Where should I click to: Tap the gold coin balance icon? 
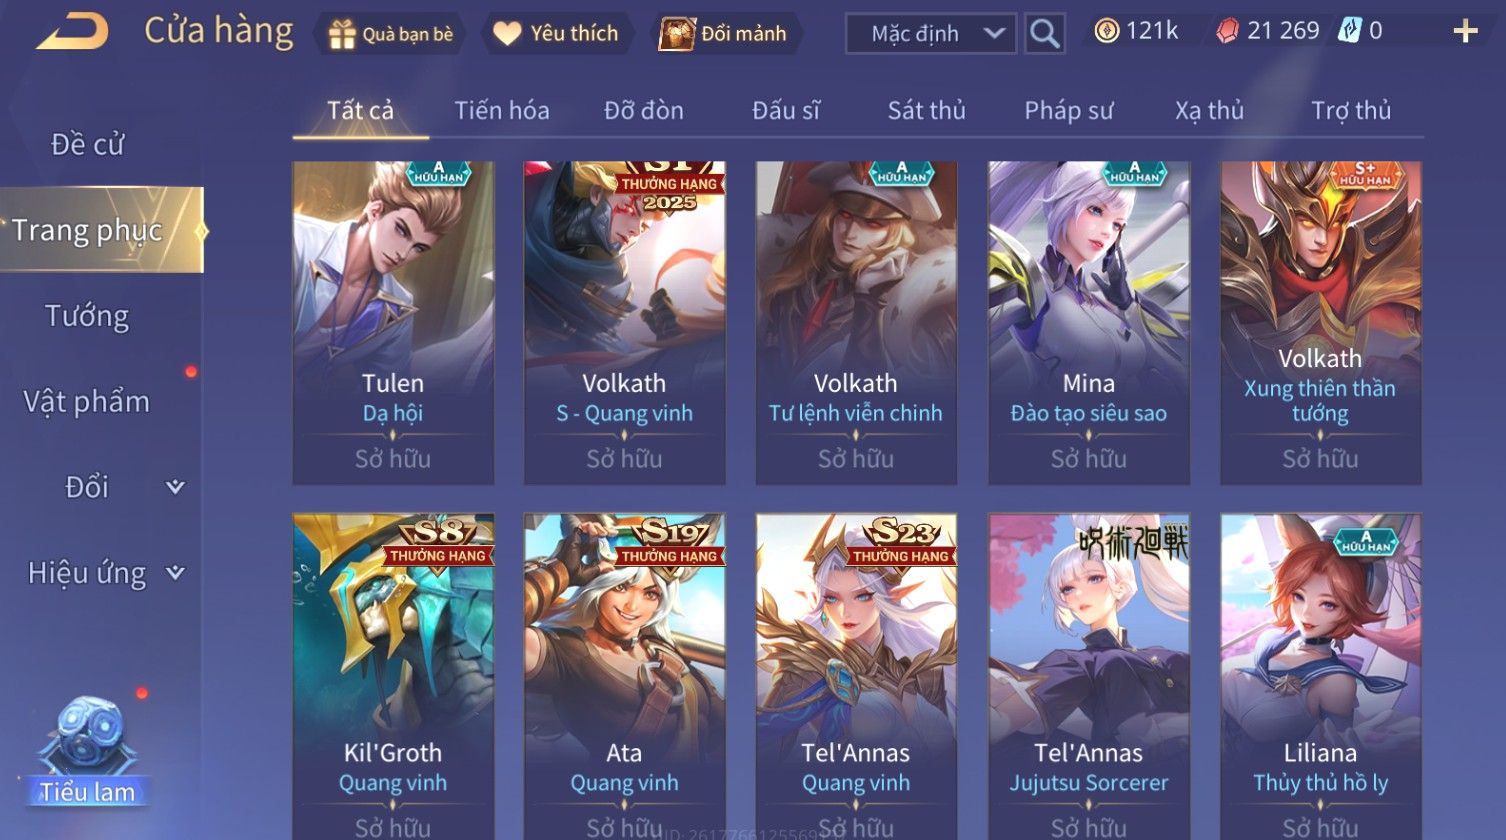pos(1106,31)
